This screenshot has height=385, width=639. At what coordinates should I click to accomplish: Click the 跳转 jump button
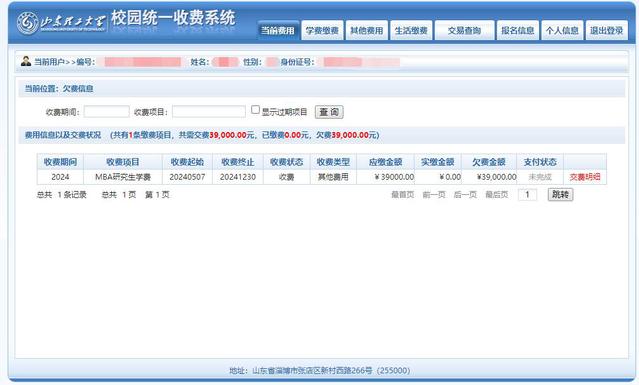click(x=560, y=195)
